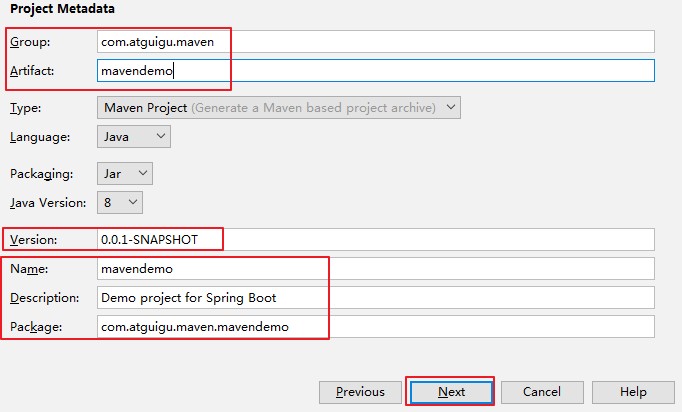
Task: Focus the Package input field
Action: (375, 327)
